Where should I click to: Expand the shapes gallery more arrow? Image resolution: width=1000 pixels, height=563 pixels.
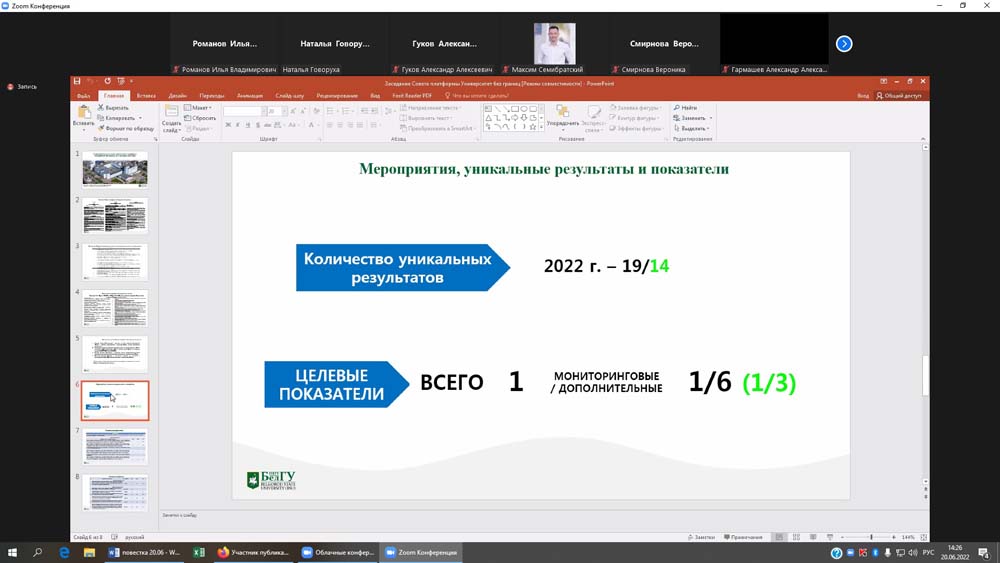coord(541,128)
